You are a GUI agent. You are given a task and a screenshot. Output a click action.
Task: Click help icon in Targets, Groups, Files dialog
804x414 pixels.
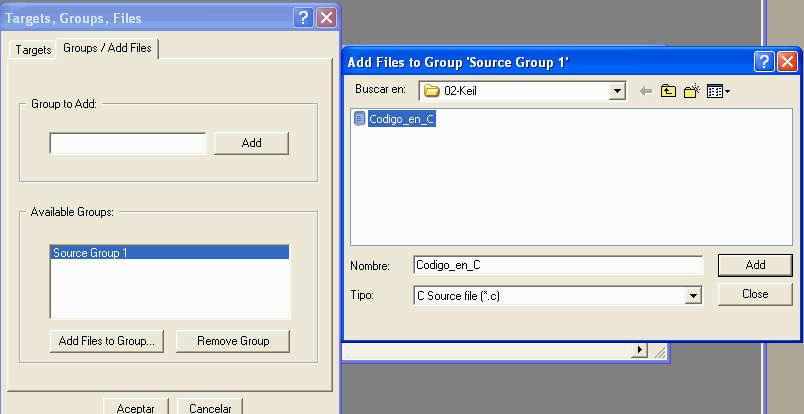pyautogui.click(x=304, y=17)
